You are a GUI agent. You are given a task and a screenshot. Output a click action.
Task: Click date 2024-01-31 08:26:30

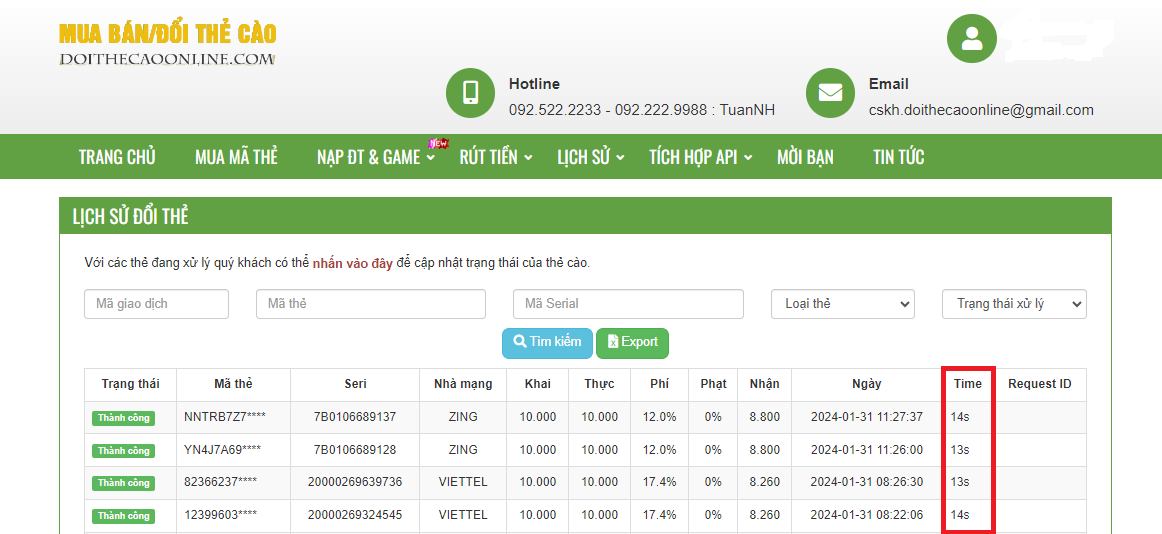click(866, 482)
